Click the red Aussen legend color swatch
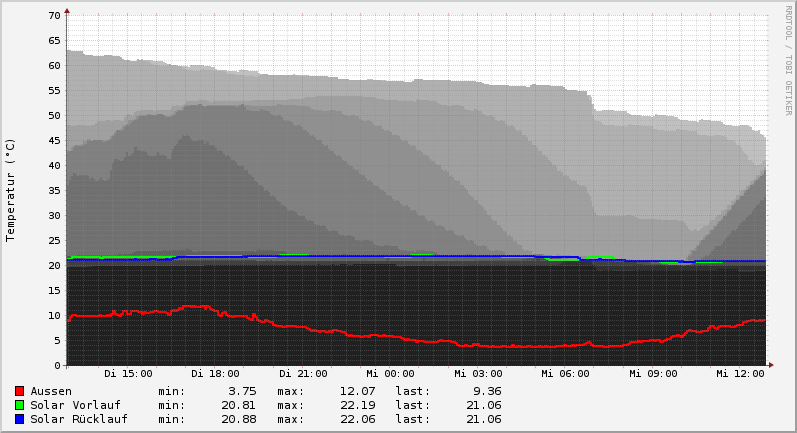 point(19,391)
